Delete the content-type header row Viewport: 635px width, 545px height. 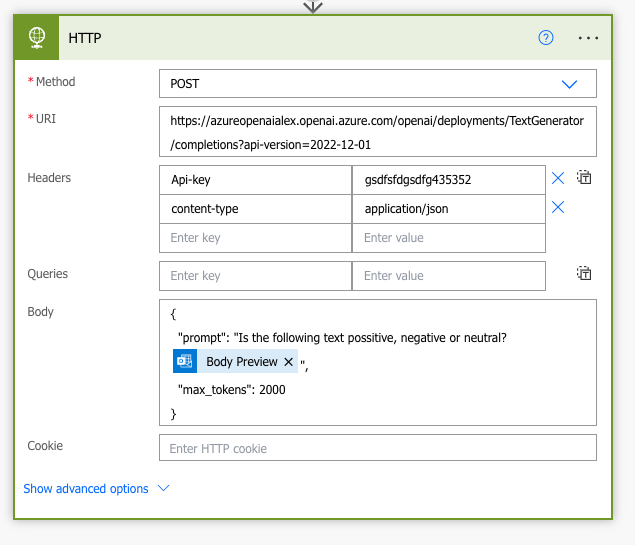click(558, 207)
